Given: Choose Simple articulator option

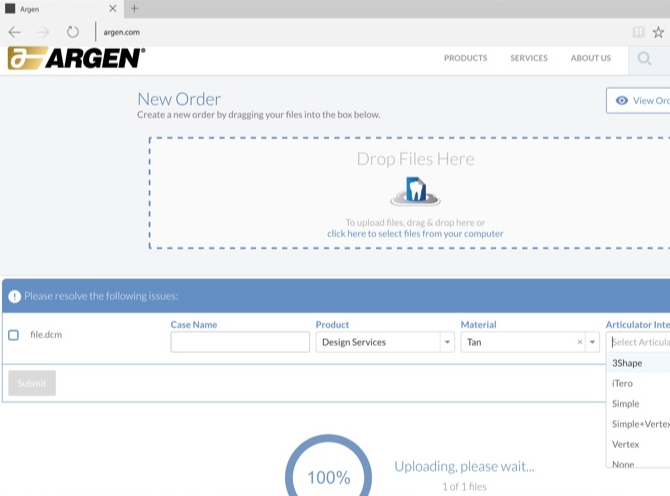Looking at the screenshot, I should pyautogui.click(x=638, y=404).
